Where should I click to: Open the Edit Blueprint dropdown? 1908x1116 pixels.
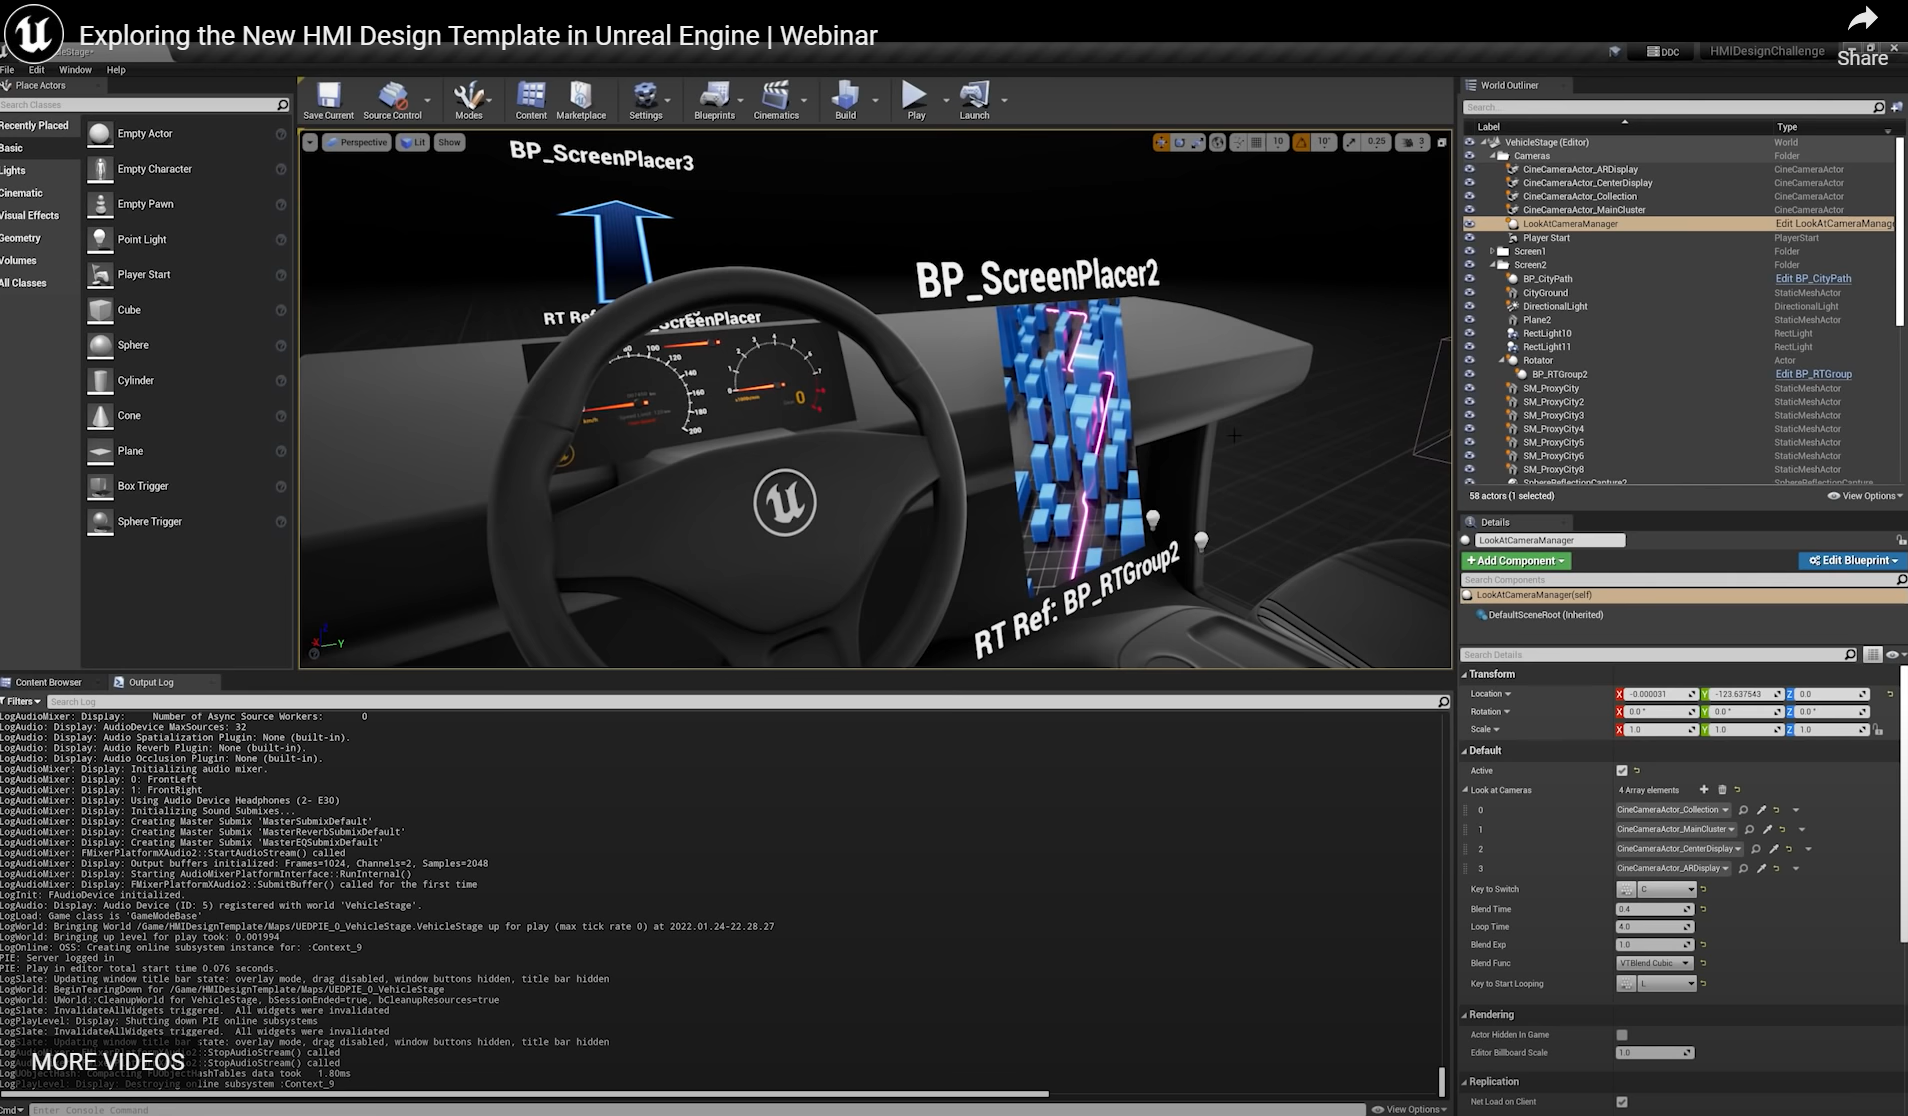click(1853, 561)
